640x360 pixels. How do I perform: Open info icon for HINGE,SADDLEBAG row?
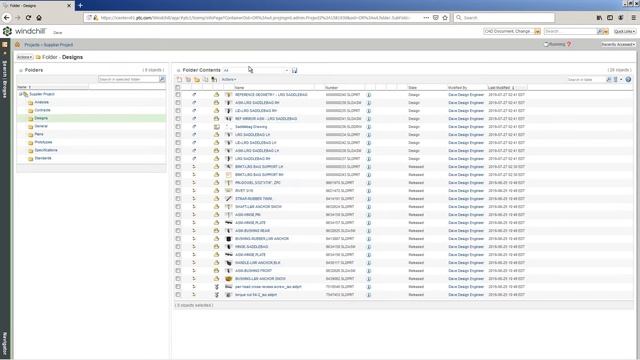pyautogui.click(x=369, y=247)
